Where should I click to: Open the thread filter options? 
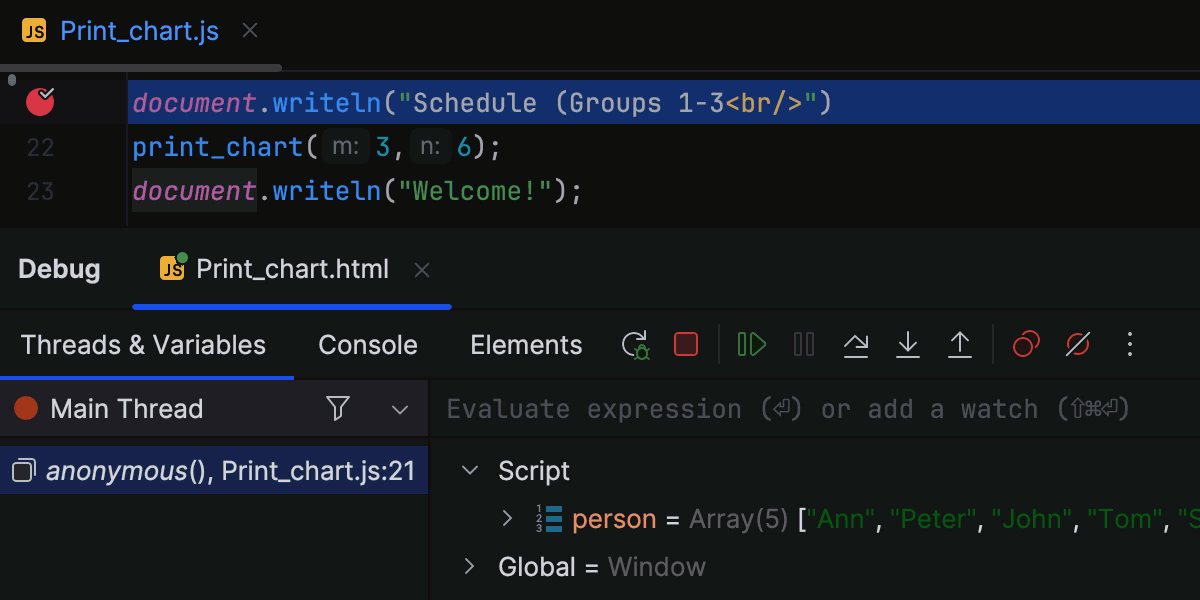[337, 409]
